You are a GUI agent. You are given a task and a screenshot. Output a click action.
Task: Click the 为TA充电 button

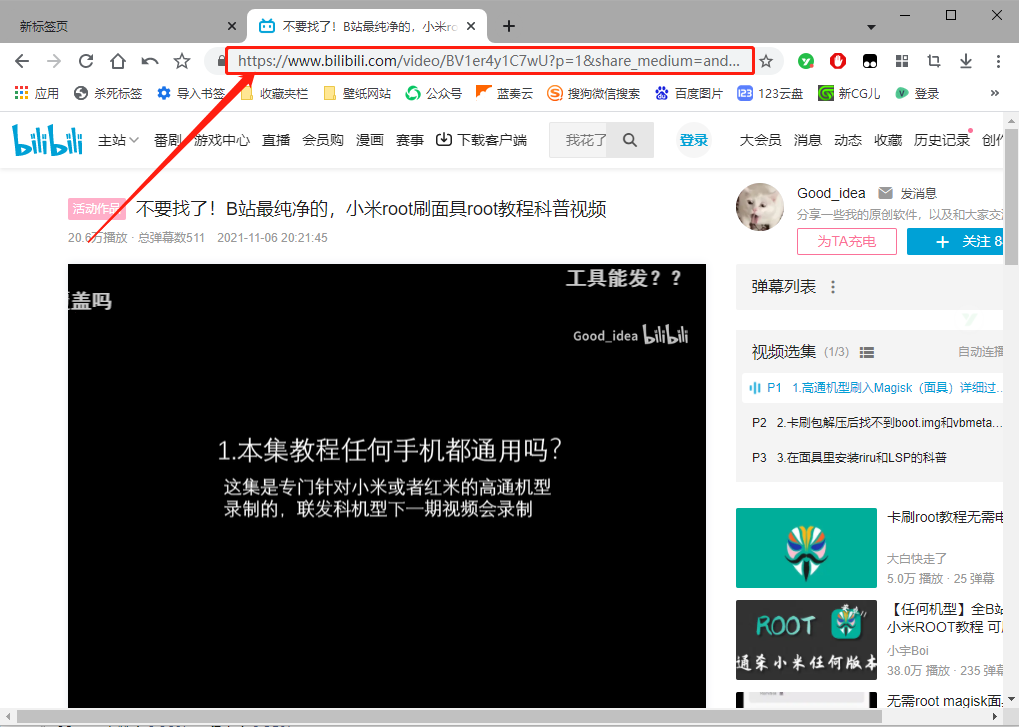[x=847, y=242]
